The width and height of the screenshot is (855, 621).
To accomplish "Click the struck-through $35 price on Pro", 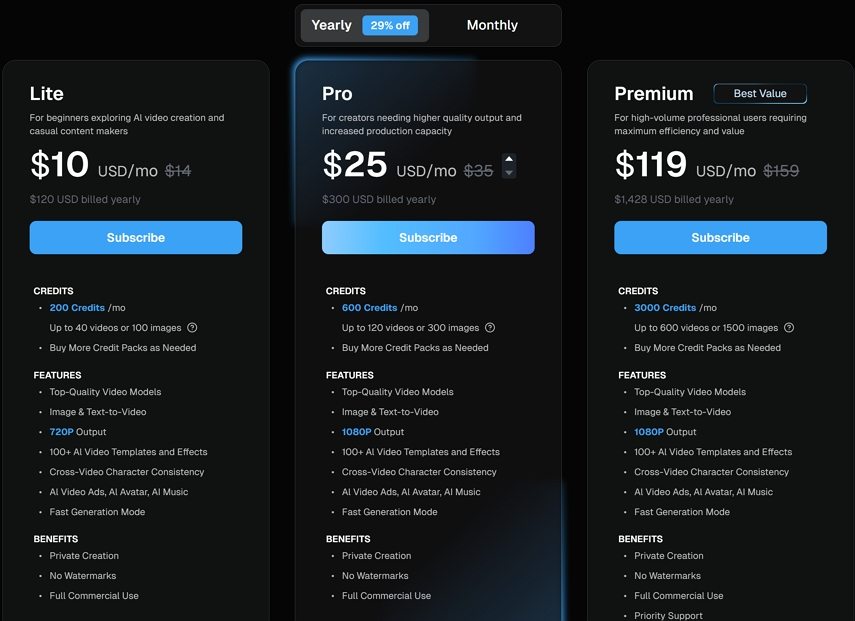I will click(479, 170).
